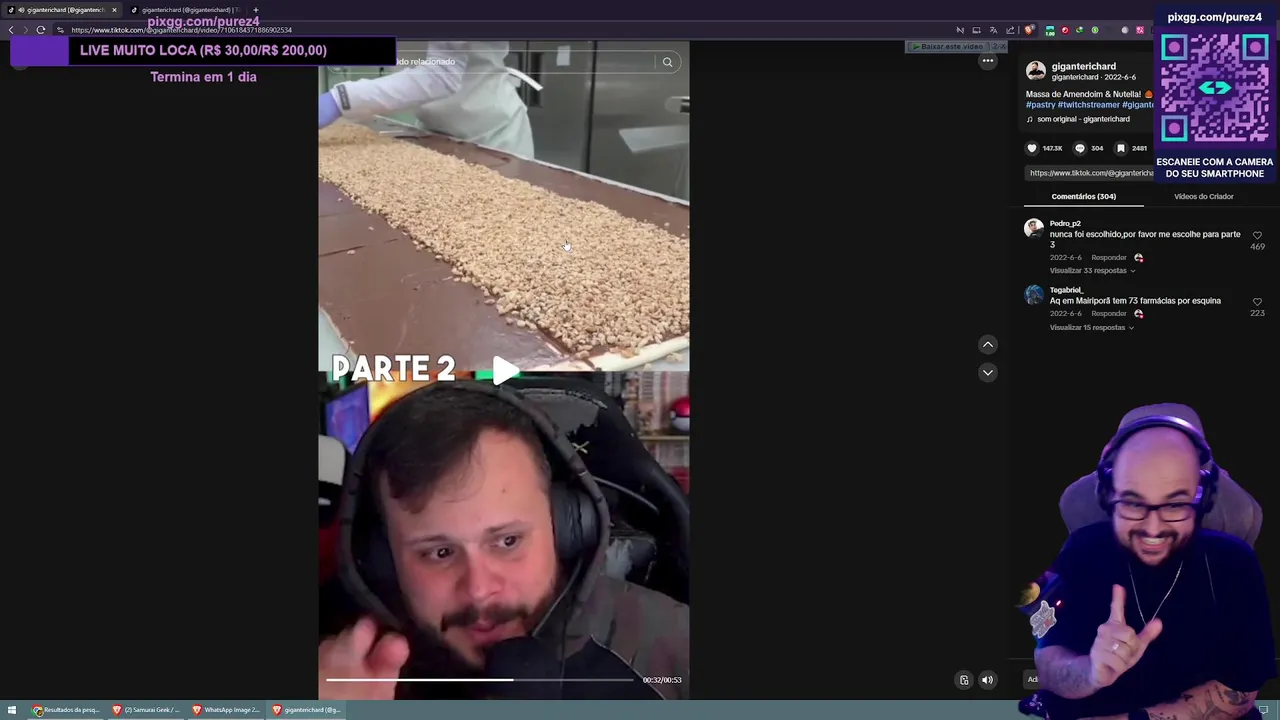Click the red circular extension icon
1280x720 pixels.
1064,30
